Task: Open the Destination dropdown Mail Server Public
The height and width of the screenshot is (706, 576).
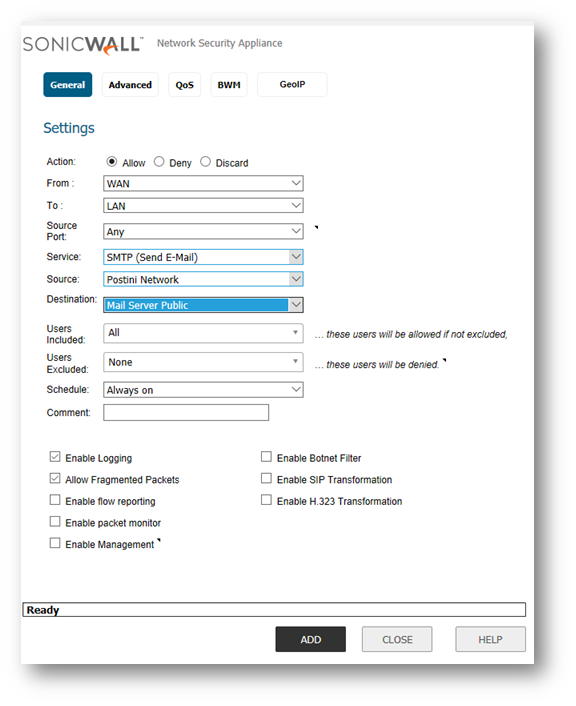Action: tap(203, 305)
